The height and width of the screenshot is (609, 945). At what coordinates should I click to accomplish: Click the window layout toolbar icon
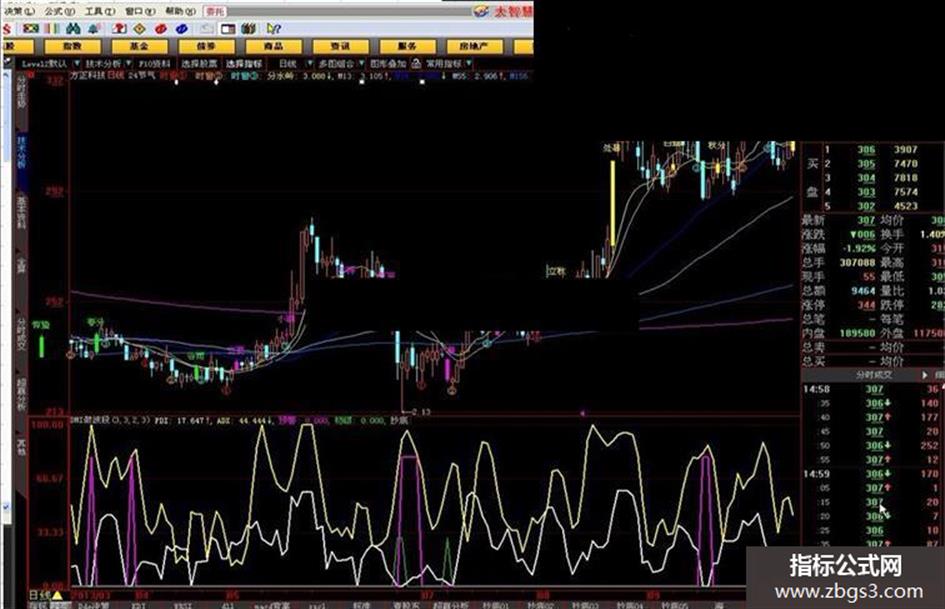click(x=228, y=28)
